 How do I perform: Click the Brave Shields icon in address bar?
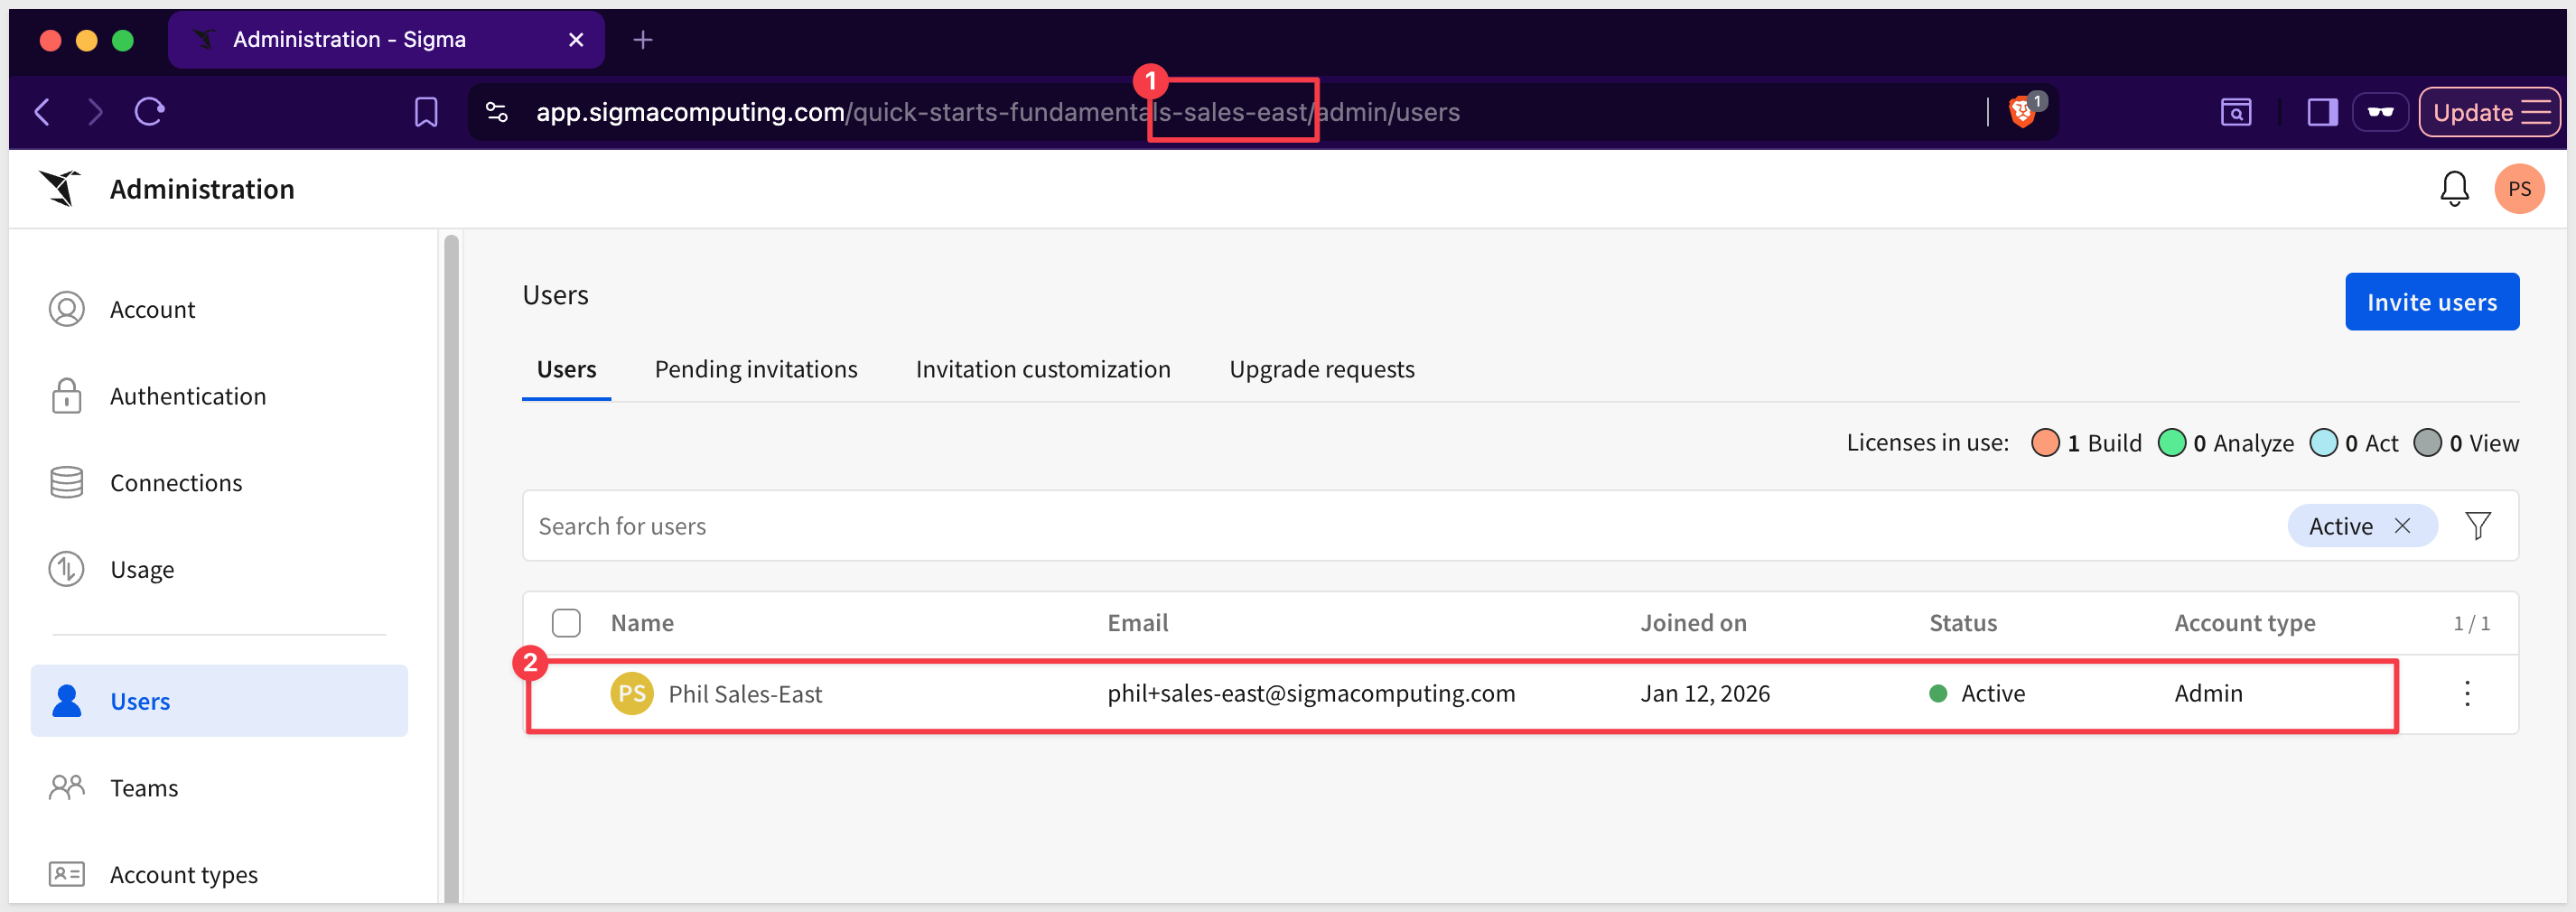click(x=2022, y=112)
